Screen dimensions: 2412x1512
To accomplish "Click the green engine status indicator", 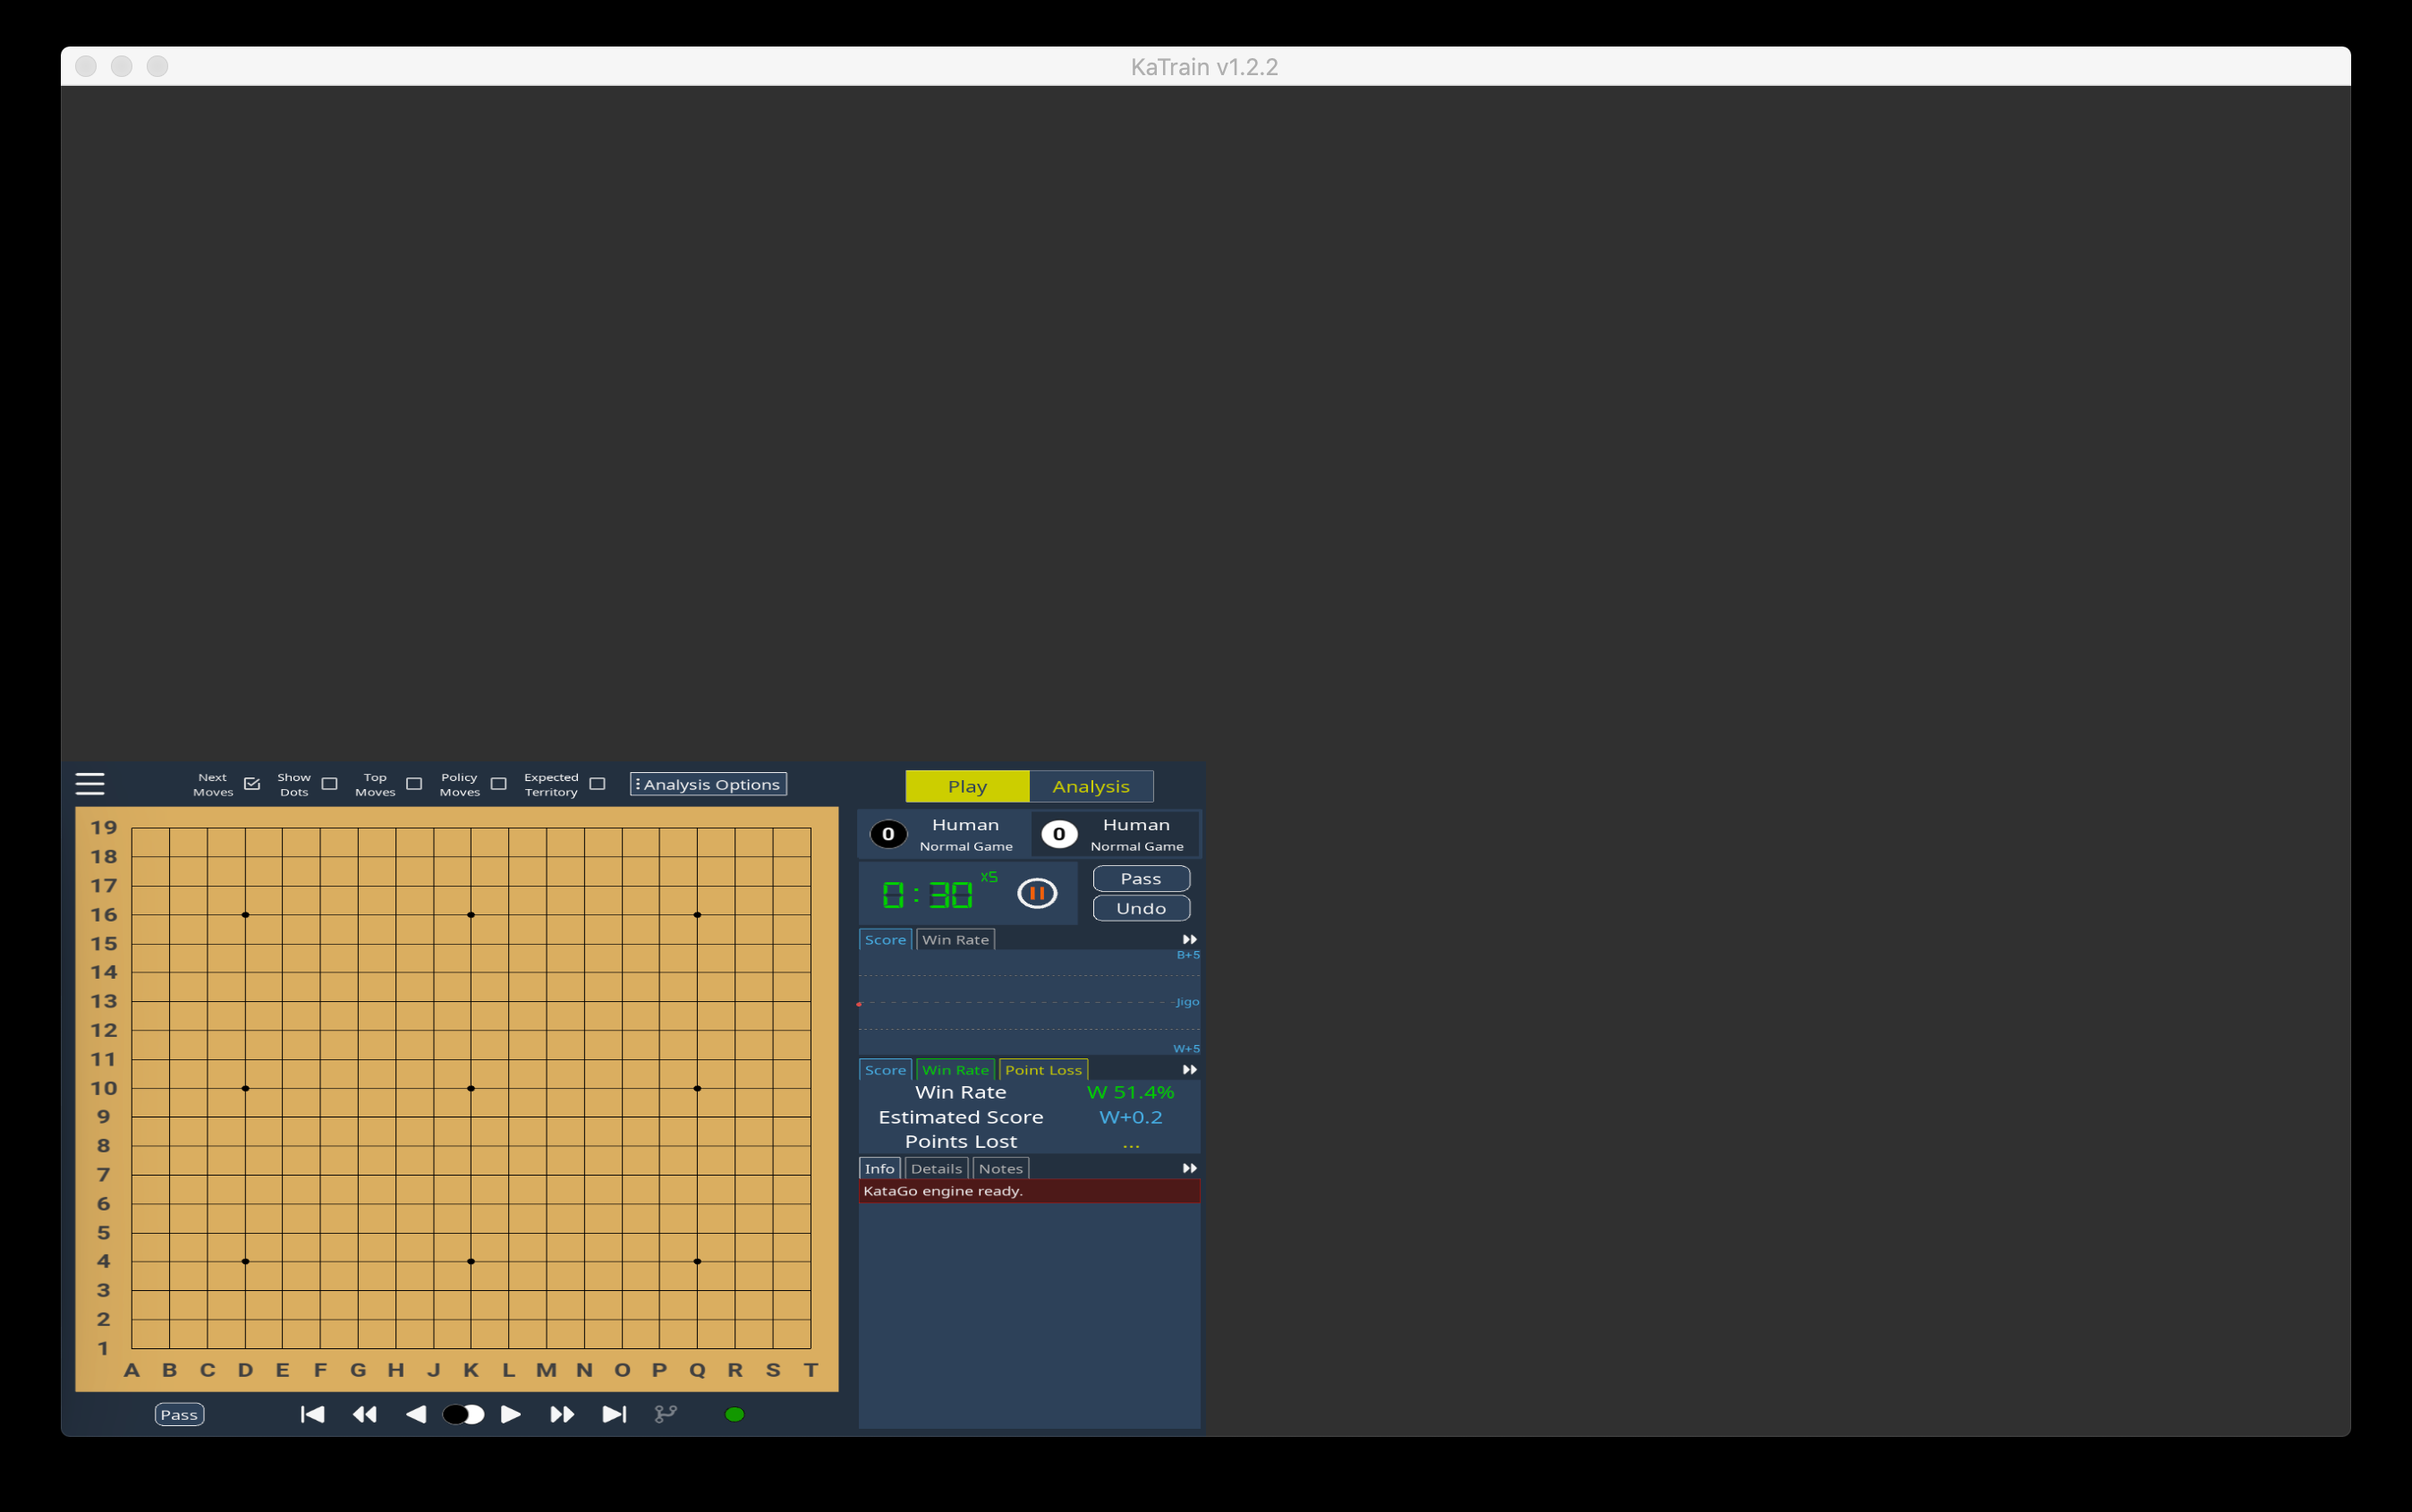I will click(x=735, y=1414).
